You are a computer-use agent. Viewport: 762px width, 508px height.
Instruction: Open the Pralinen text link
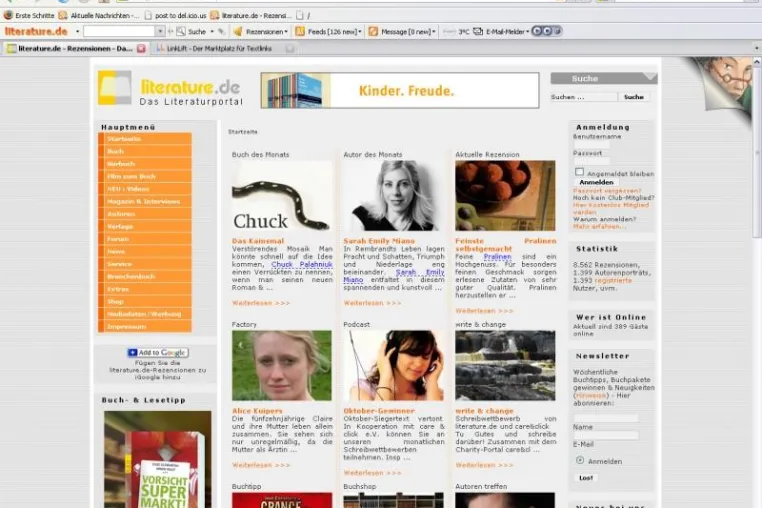tap(497, 256)
